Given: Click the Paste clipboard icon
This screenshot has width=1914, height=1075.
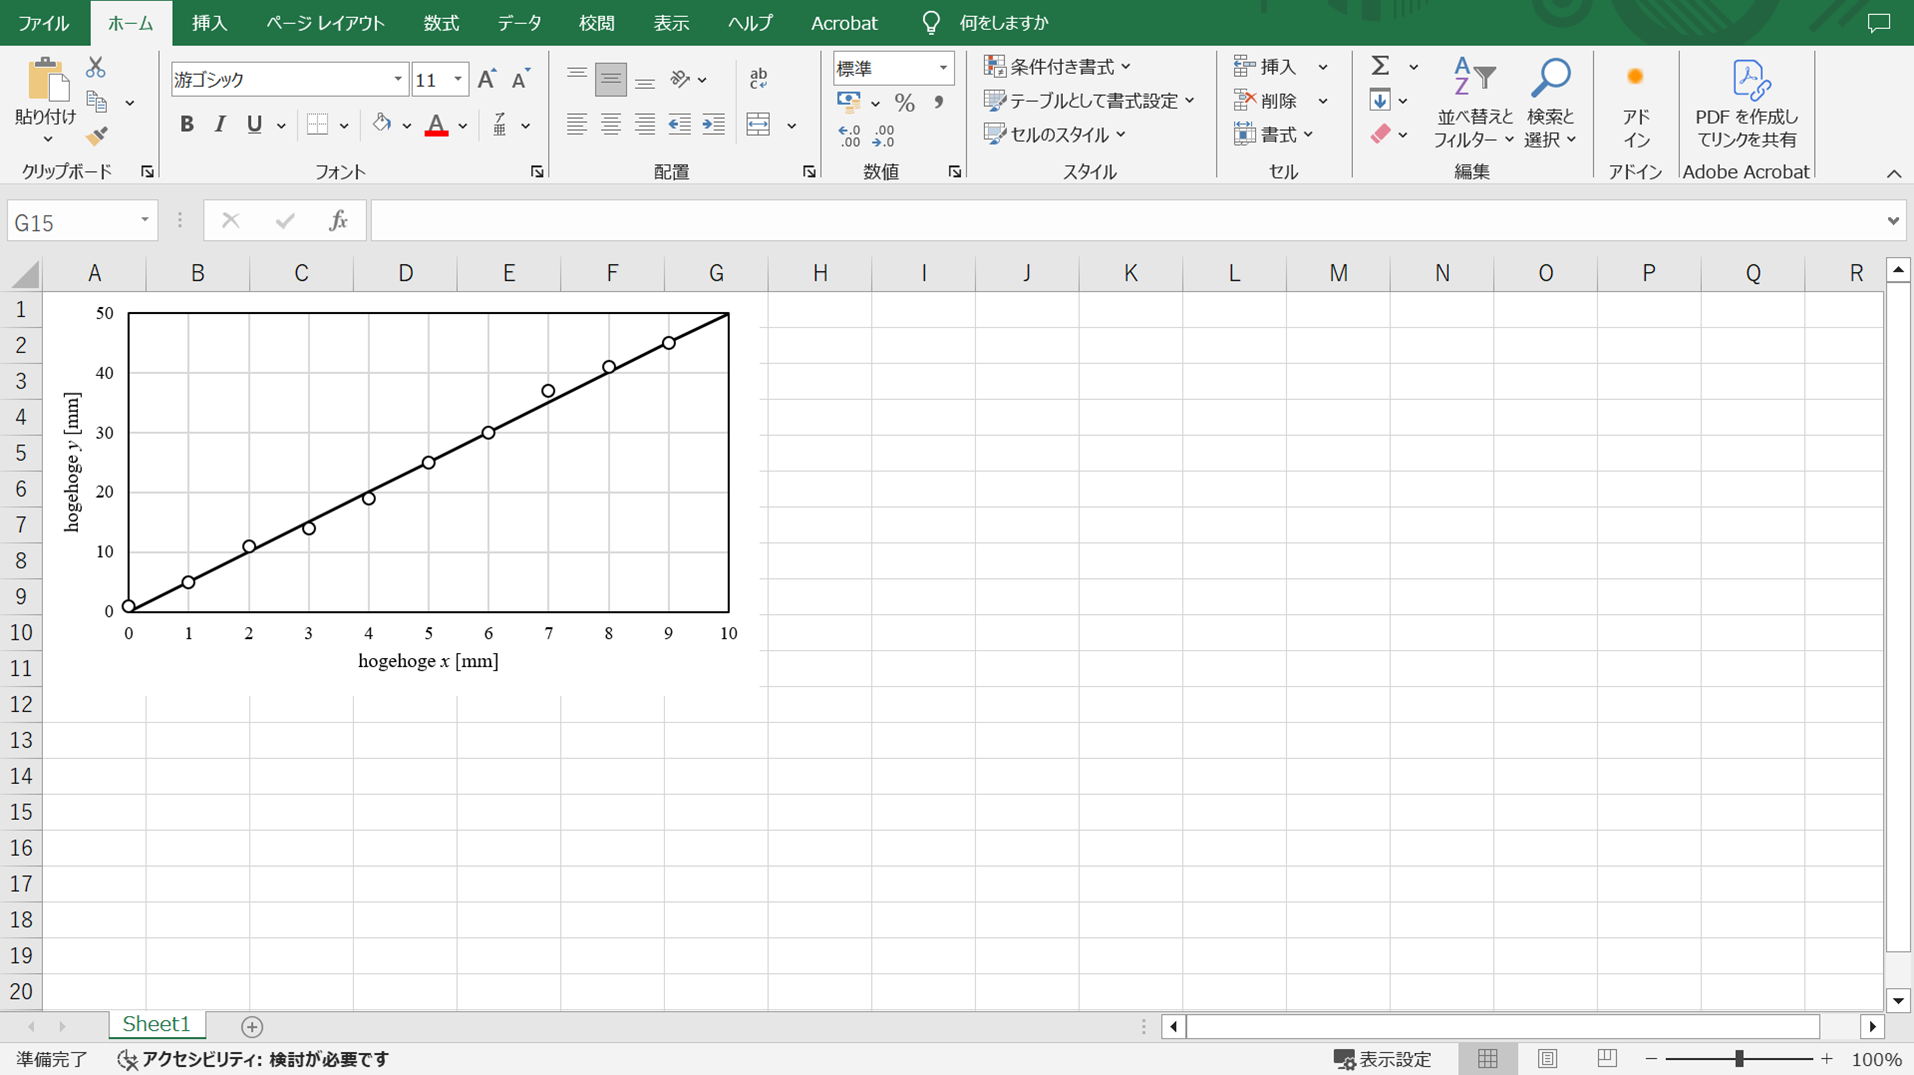Looking at the screenshot, I should click(46, 79).
